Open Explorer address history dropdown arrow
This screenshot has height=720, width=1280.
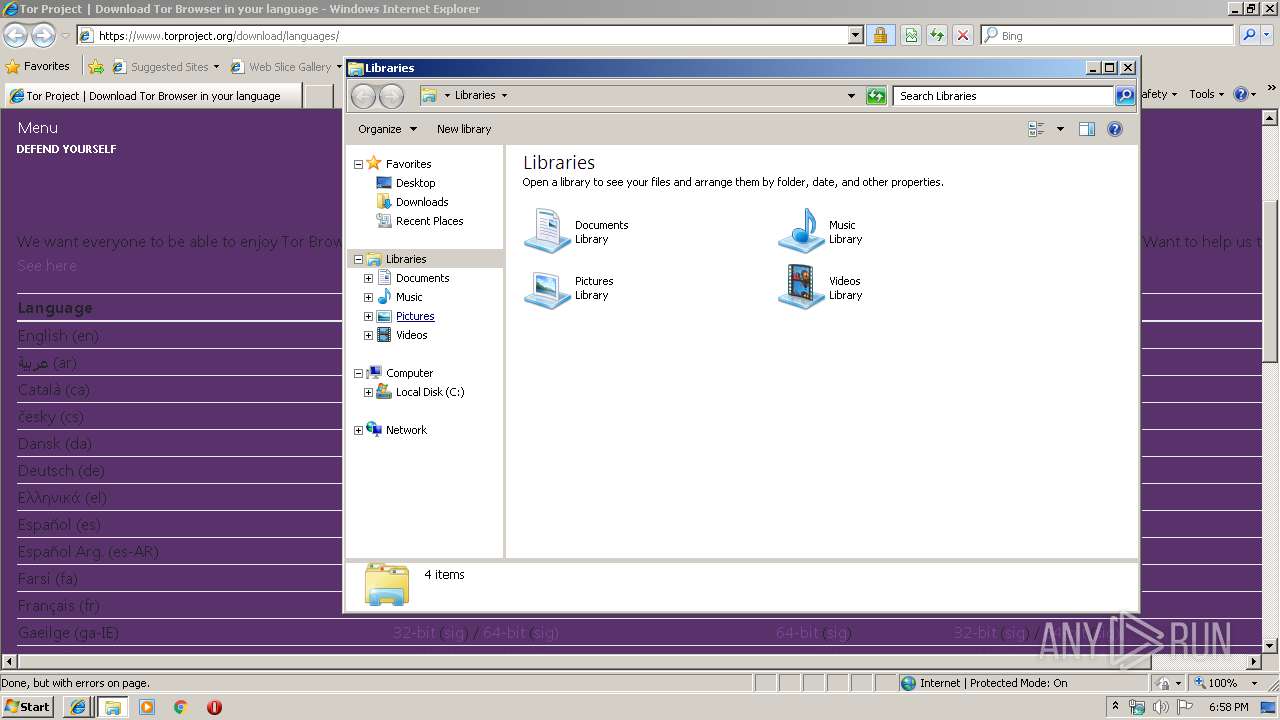[x=851, y=96]
